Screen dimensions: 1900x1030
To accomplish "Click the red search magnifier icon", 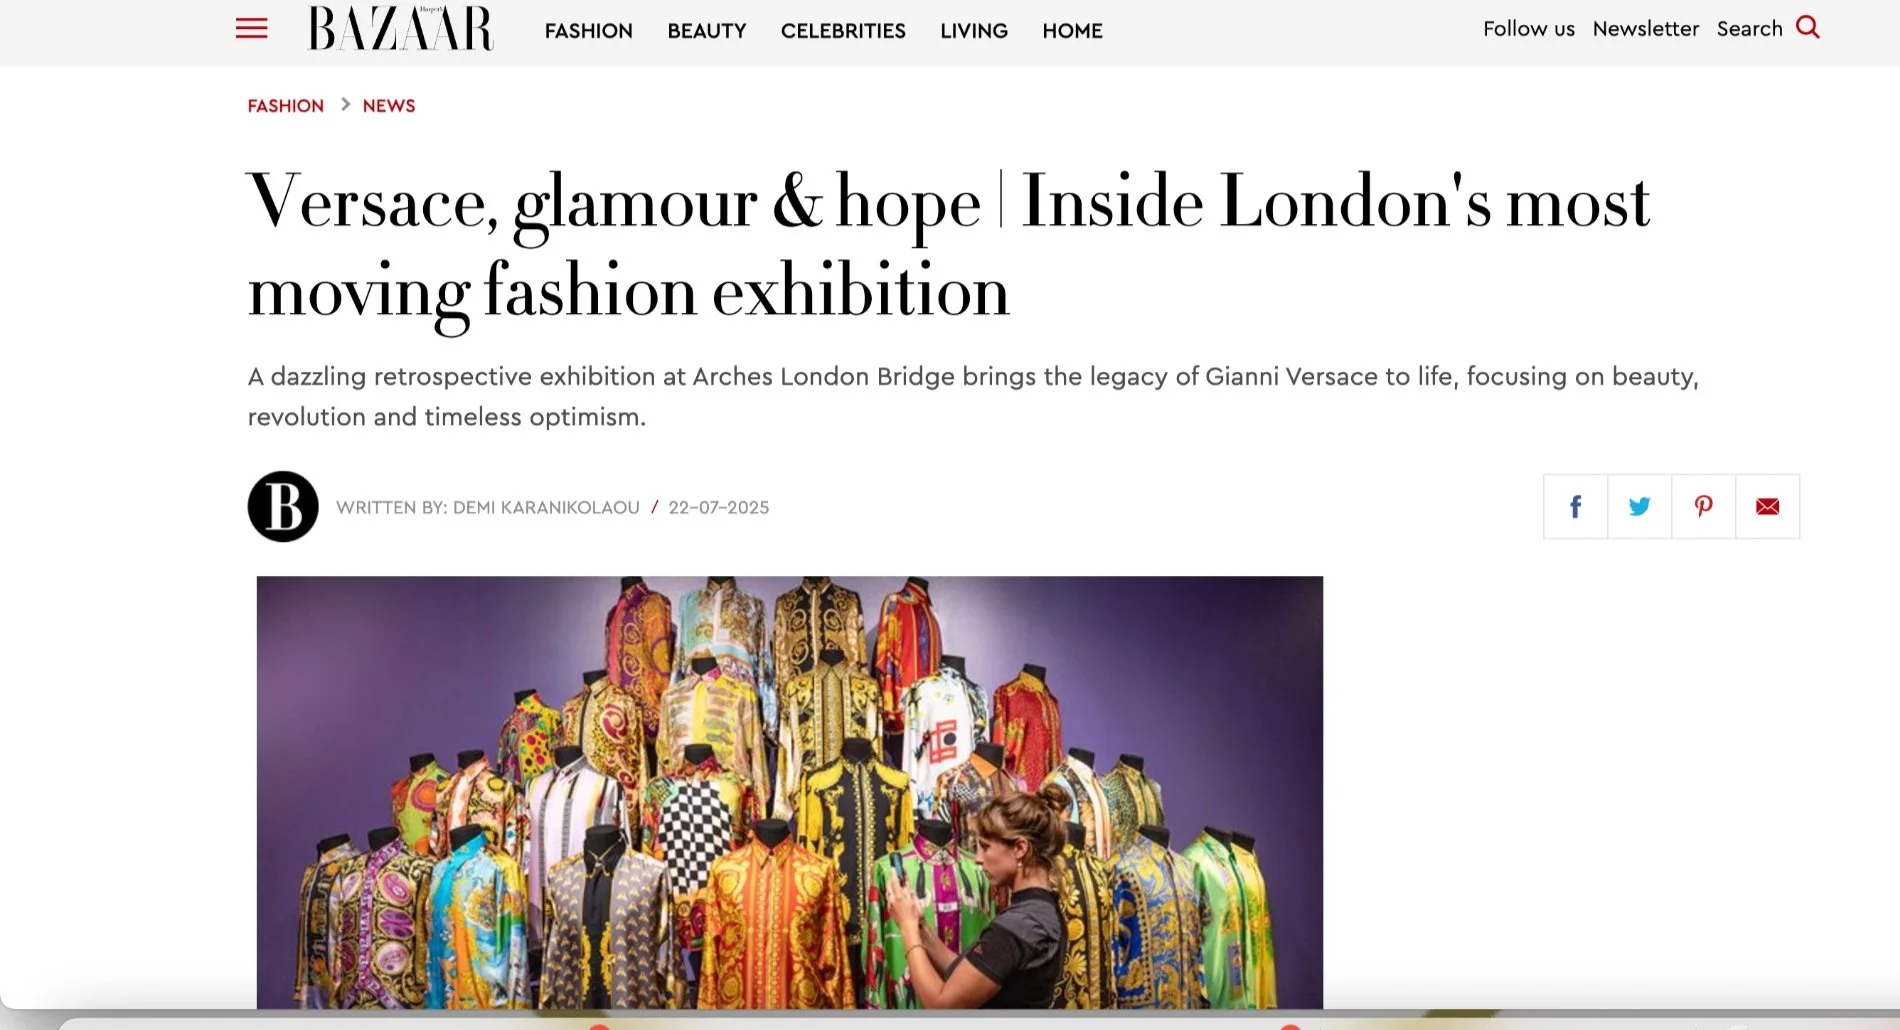I will [1808, 27].
